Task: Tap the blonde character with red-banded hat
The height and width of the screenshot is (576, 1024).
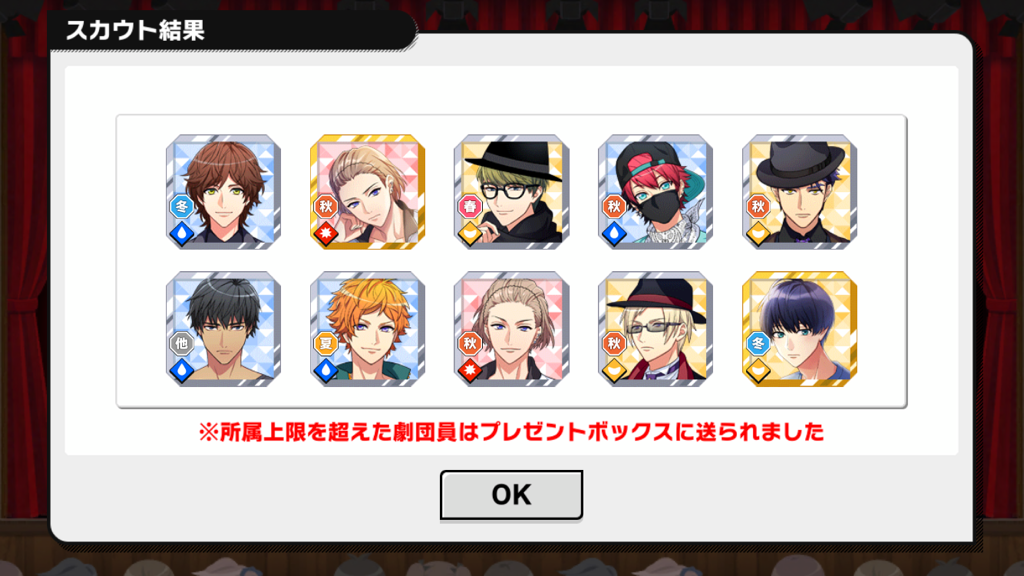Action: [x=656, y=329]
